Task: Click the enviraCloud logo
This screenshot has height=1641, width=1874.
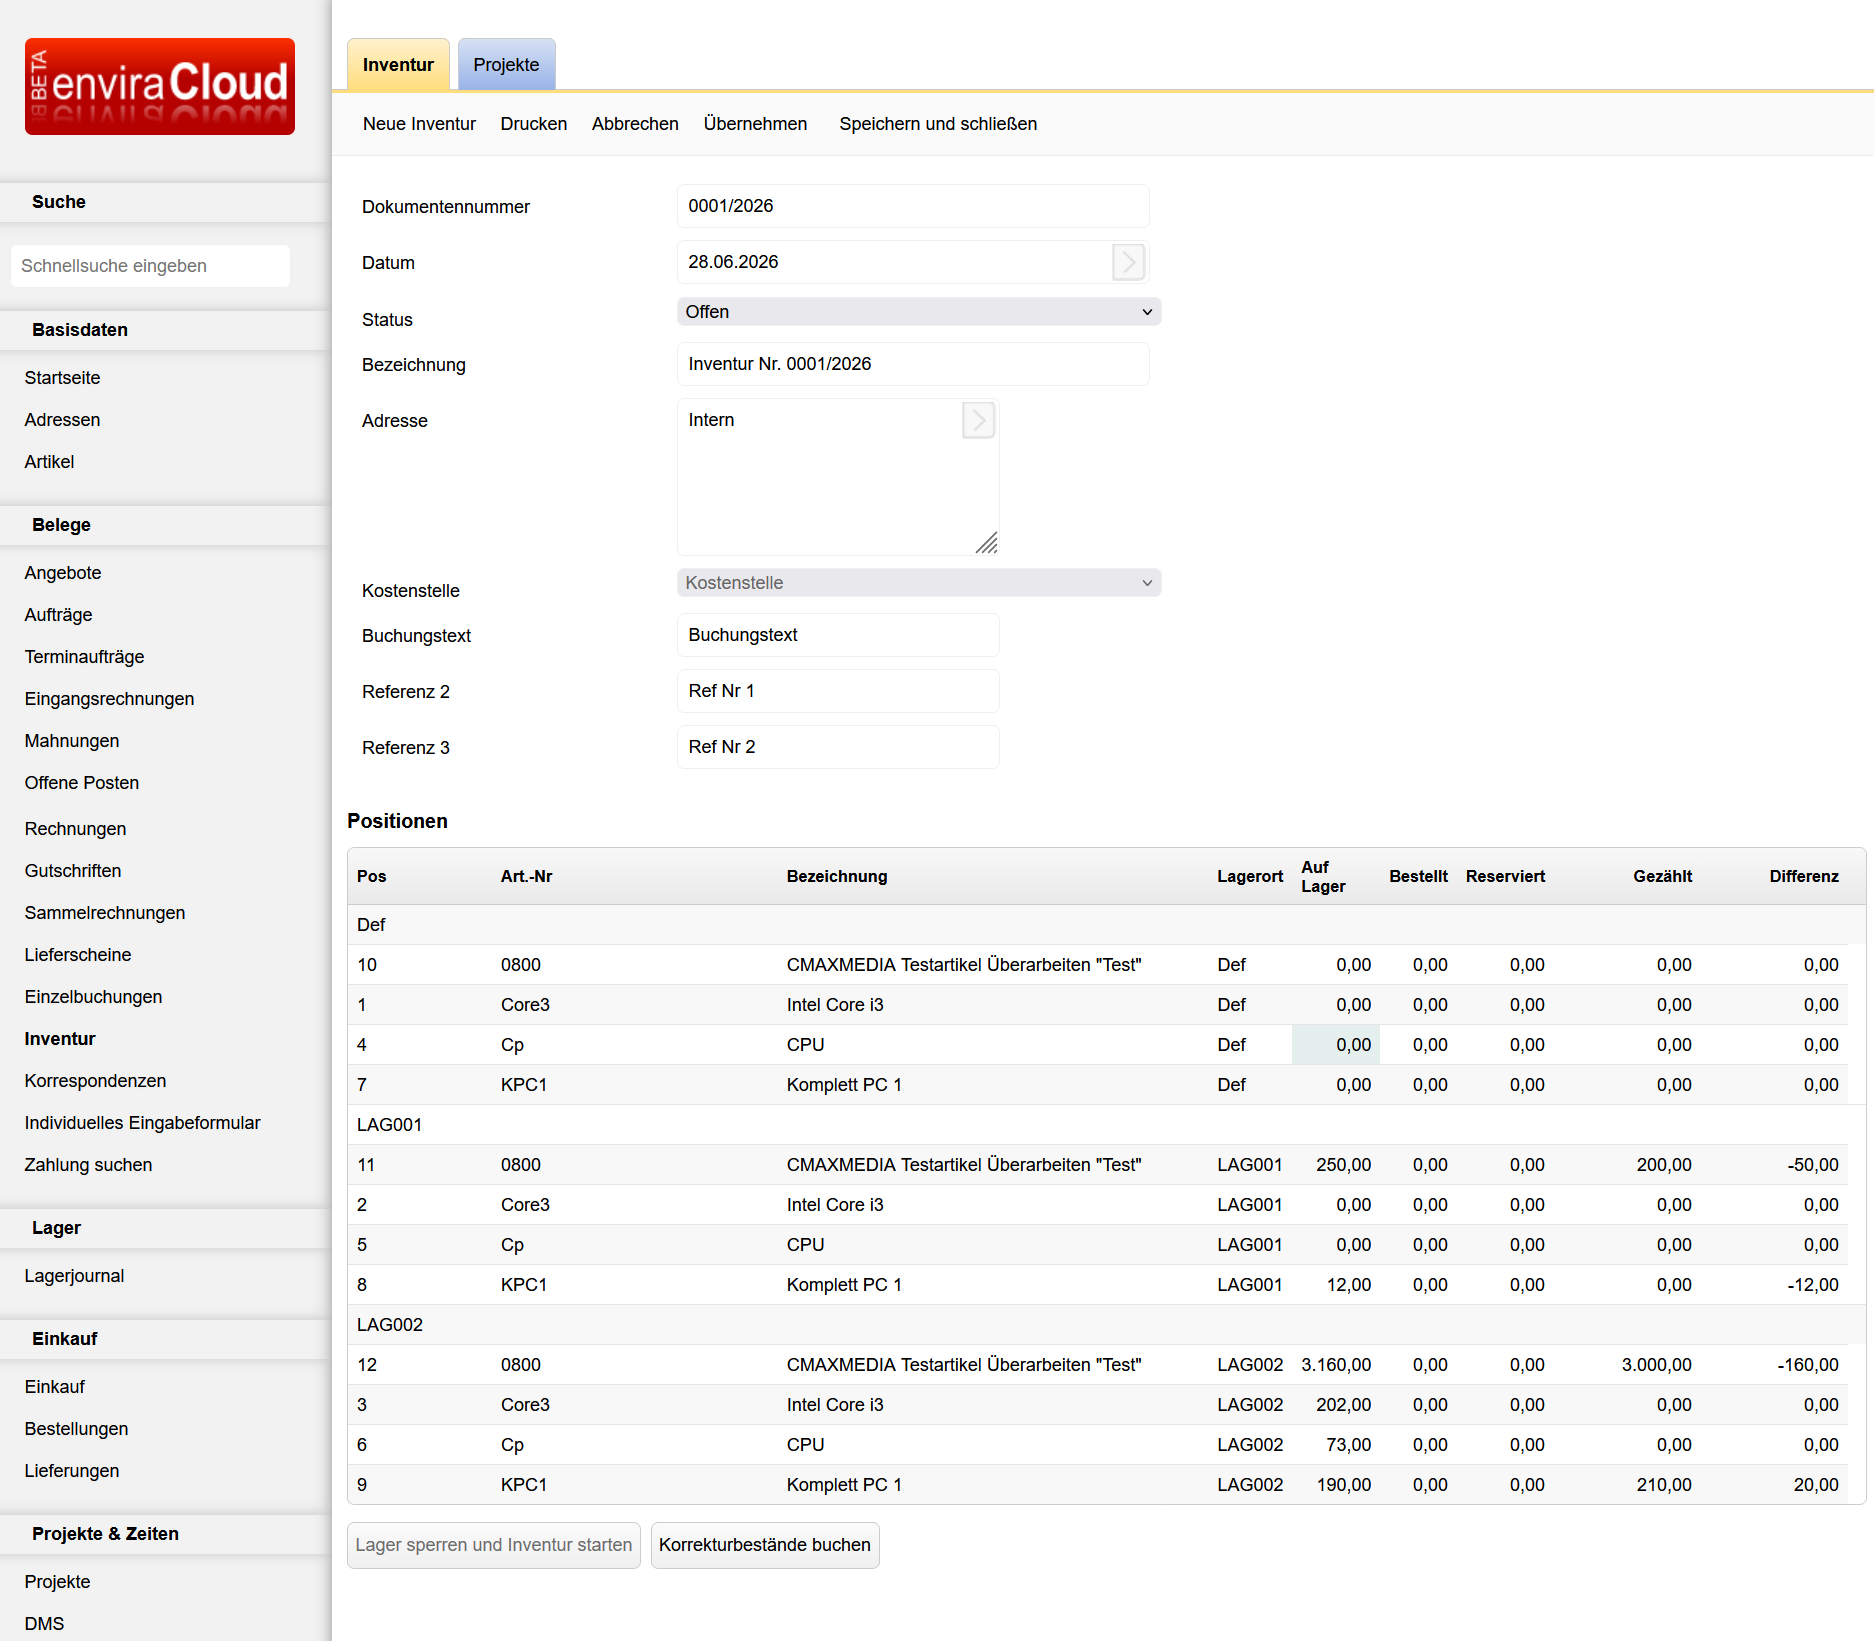Action: [x=160, y=86]
